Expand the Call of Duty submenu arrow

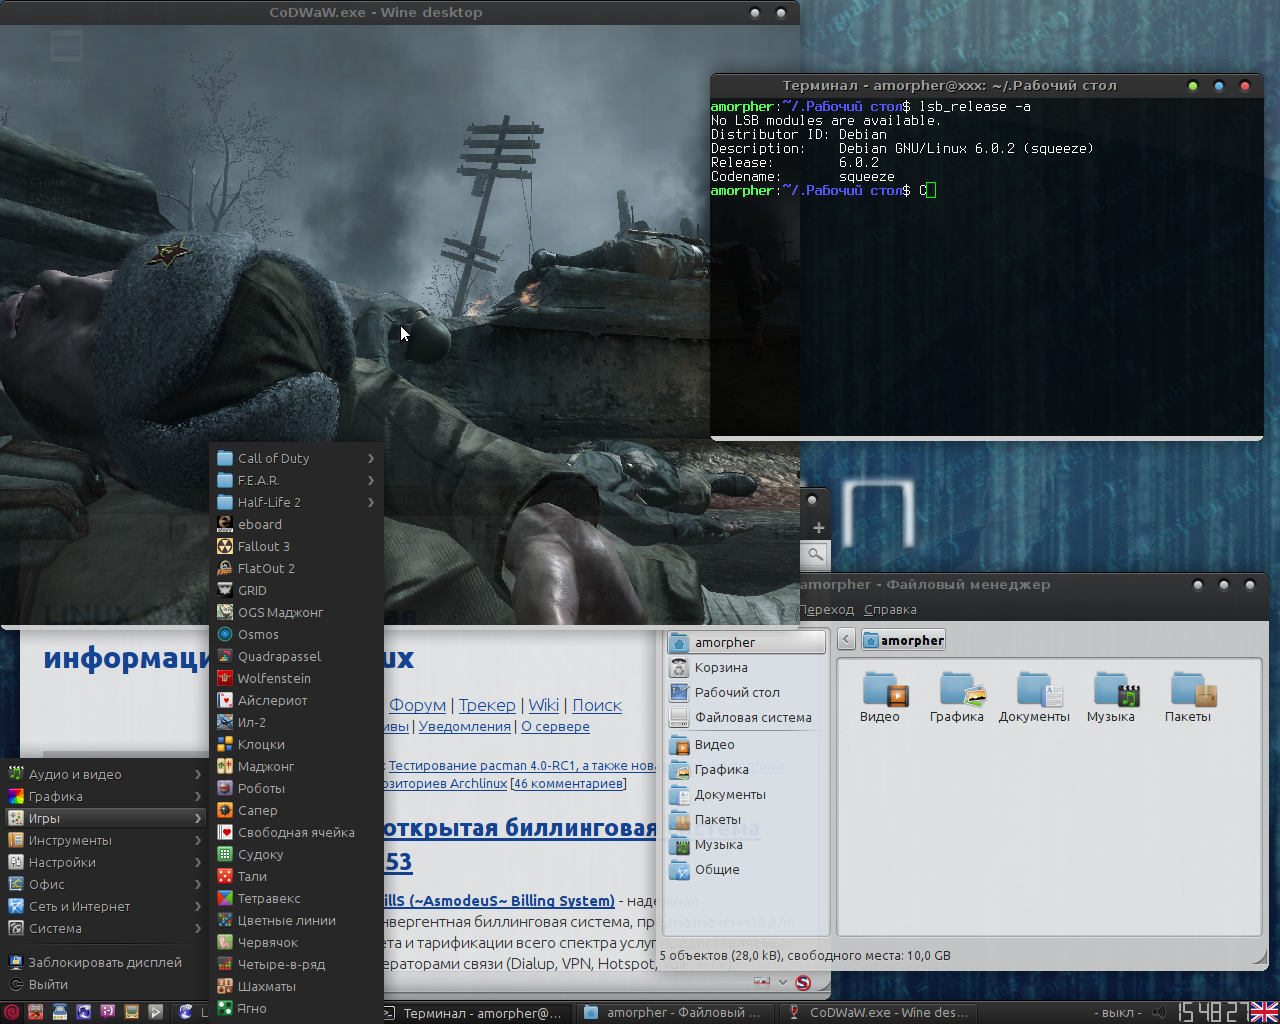pos(371,458)
